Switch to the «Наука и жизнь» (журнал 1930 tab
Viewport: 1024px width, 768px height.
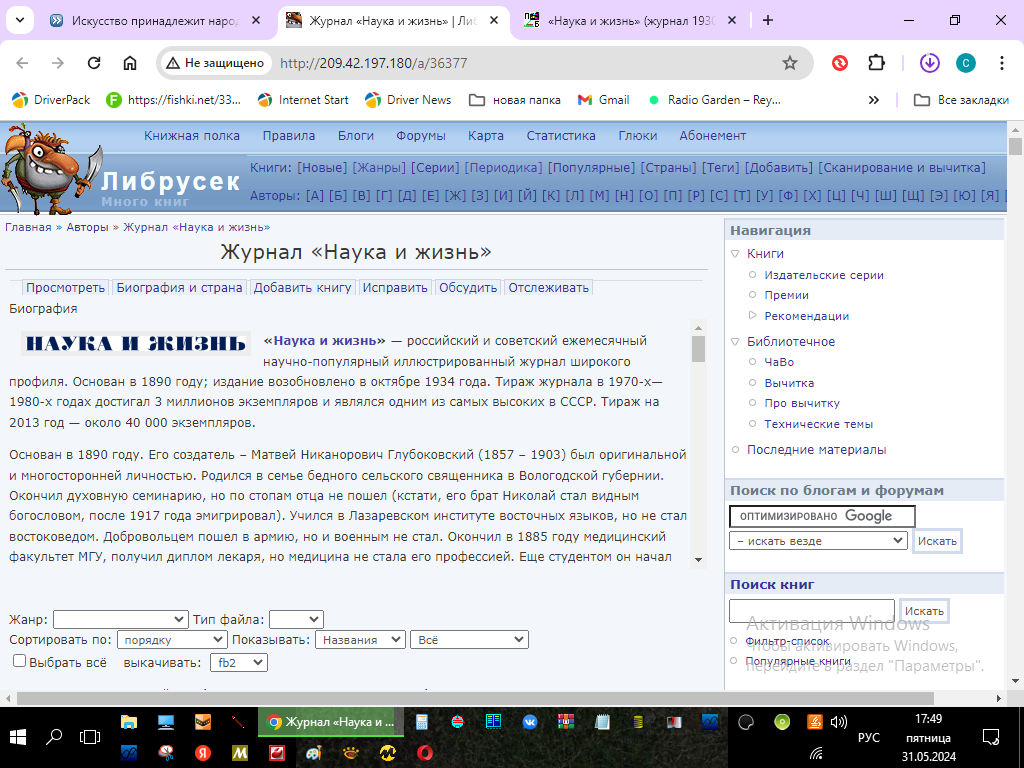coord(632,20)
